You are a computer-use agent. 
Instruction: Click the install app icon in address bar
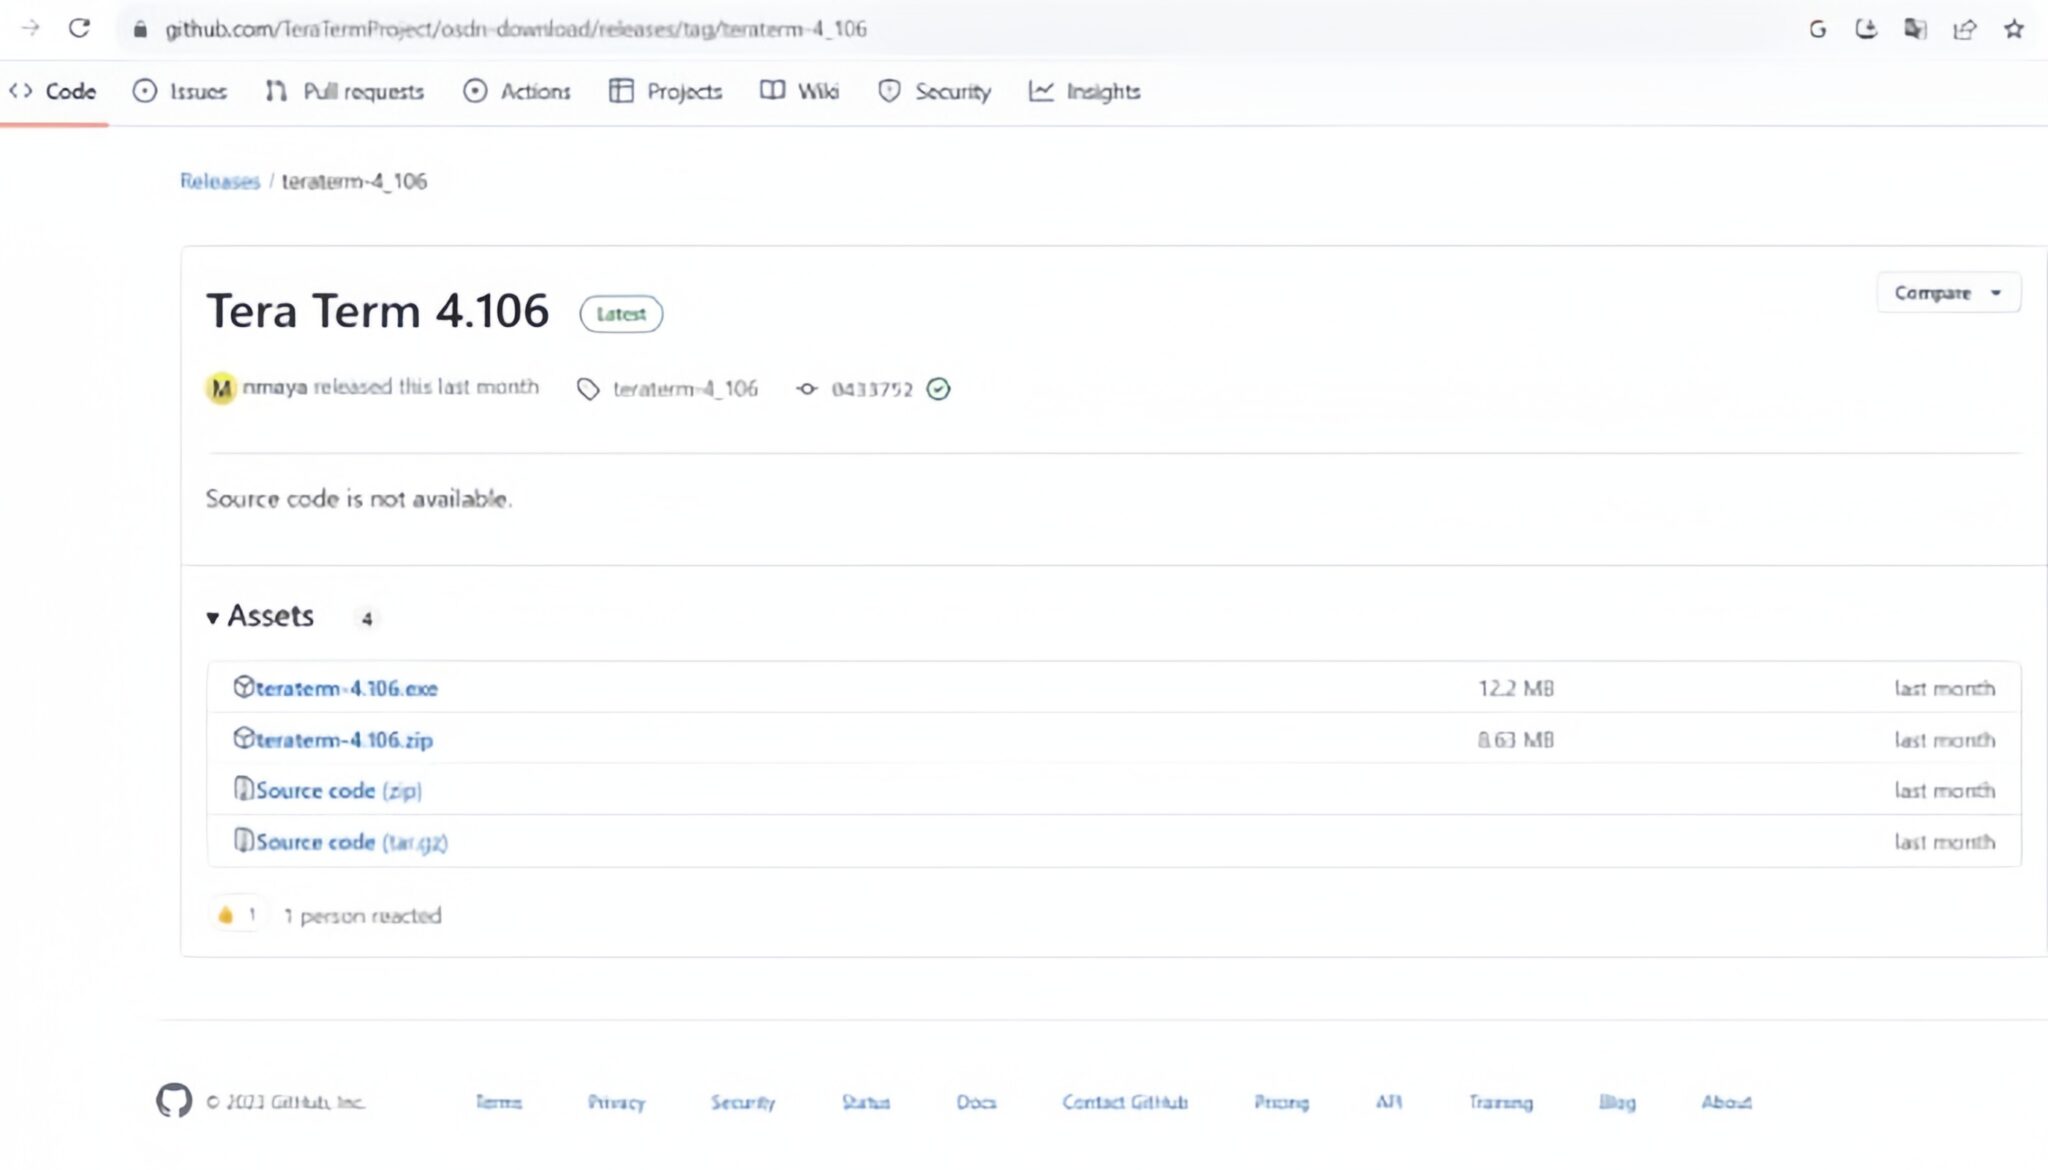[1866, 29]
